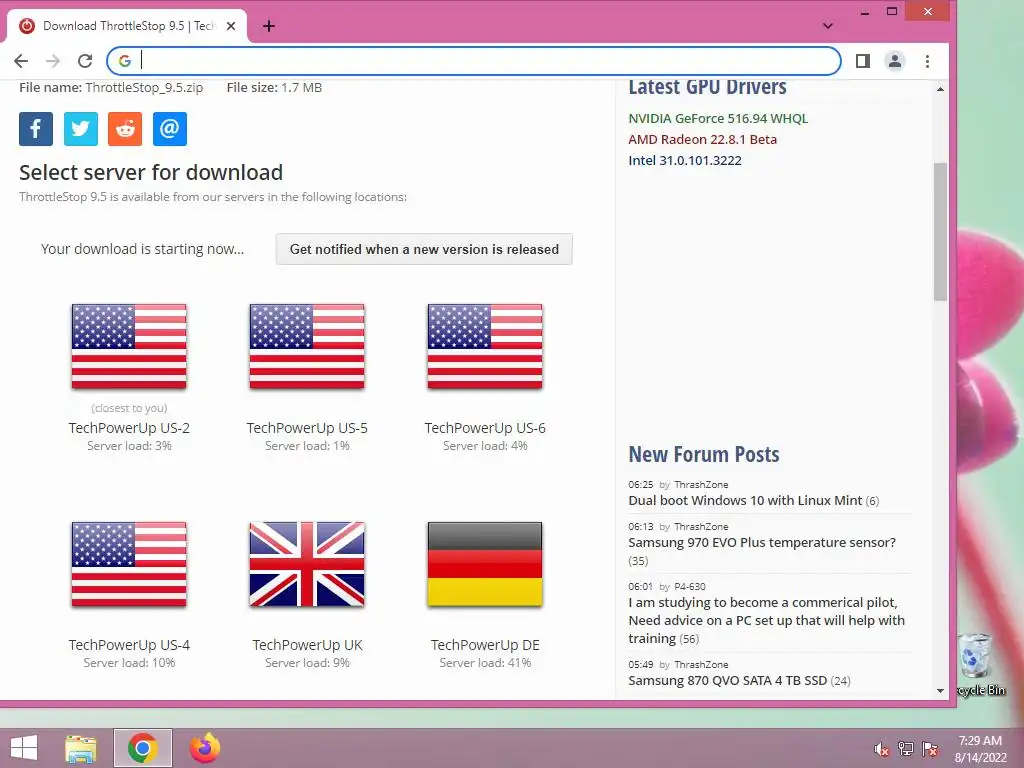Screen dimensions: 1024x768
Task: Reload the current page
Action: tap(85, 61)
